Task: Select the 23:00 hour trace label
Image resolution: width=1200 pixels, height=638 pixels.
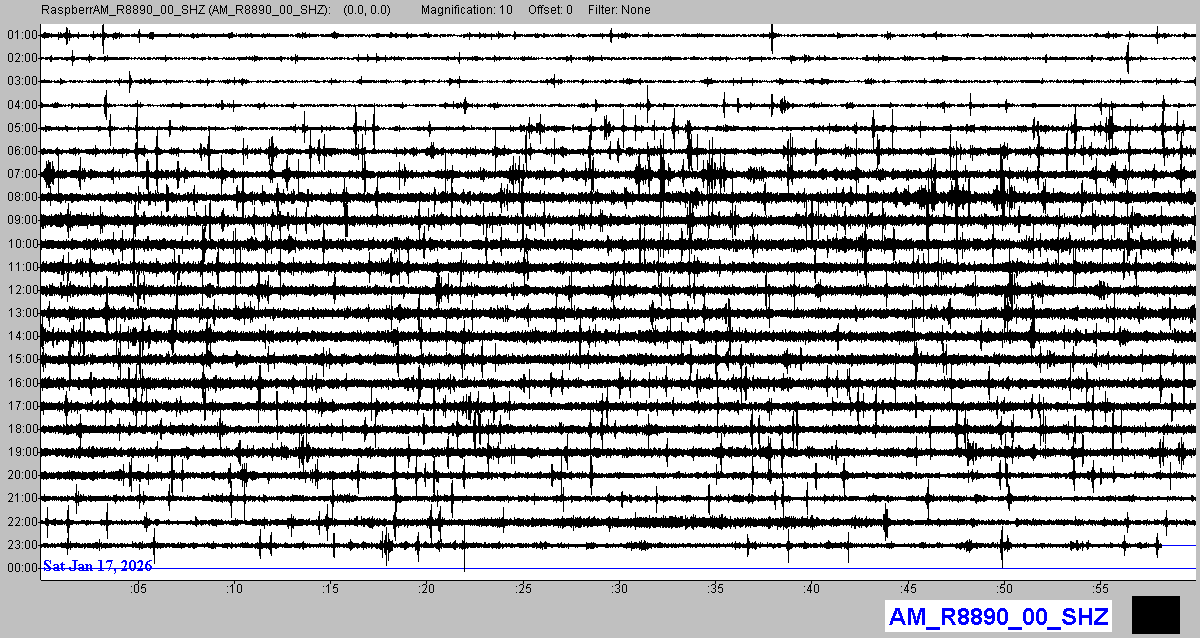Action: pos(21,545)
